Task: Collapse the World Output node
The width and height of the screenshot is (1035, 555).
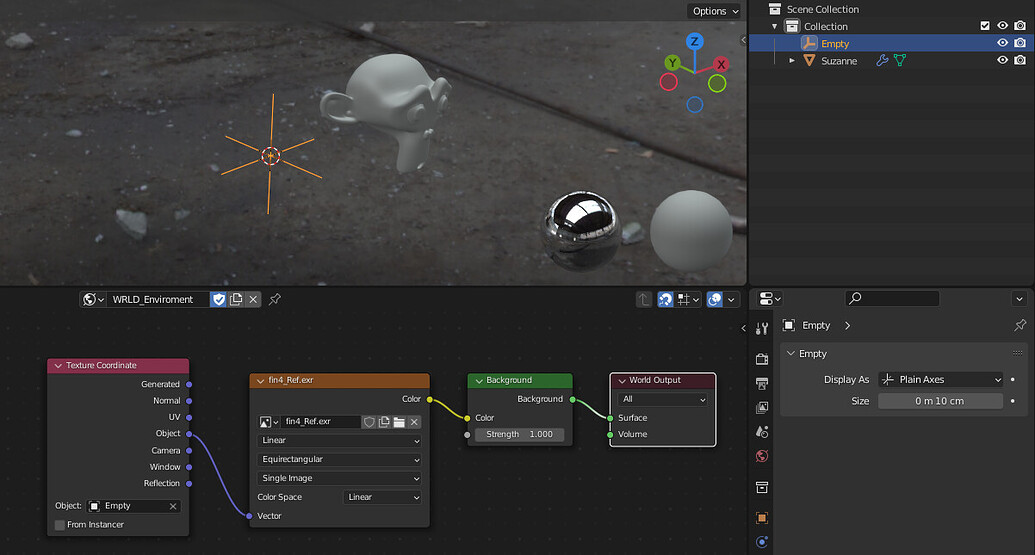Action: [x=622, y=381]
